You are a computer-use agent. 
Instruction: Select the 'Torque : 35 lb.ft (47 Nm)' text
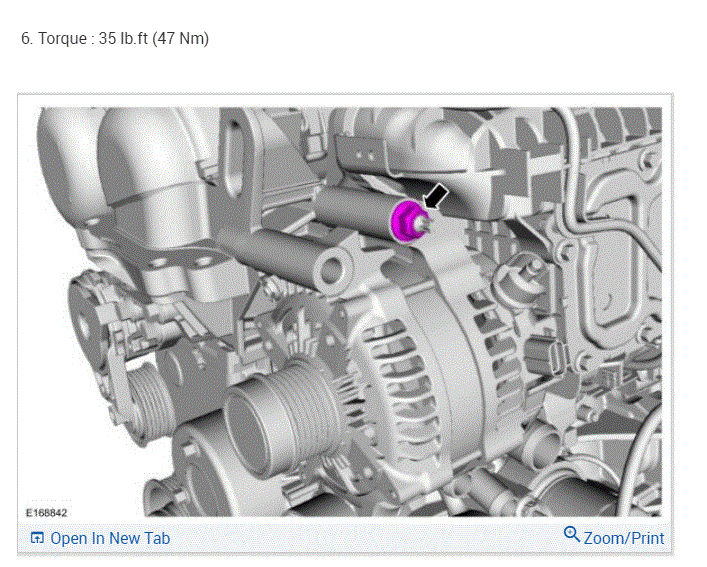[123, 38]
